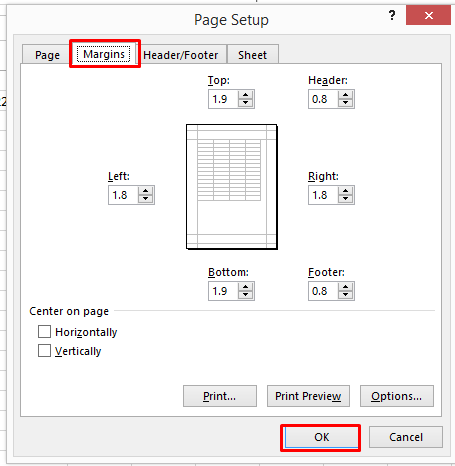Select the Margins tab
Image resolution: width=455 pixels, height=466 pixels.
coord(104,54)
